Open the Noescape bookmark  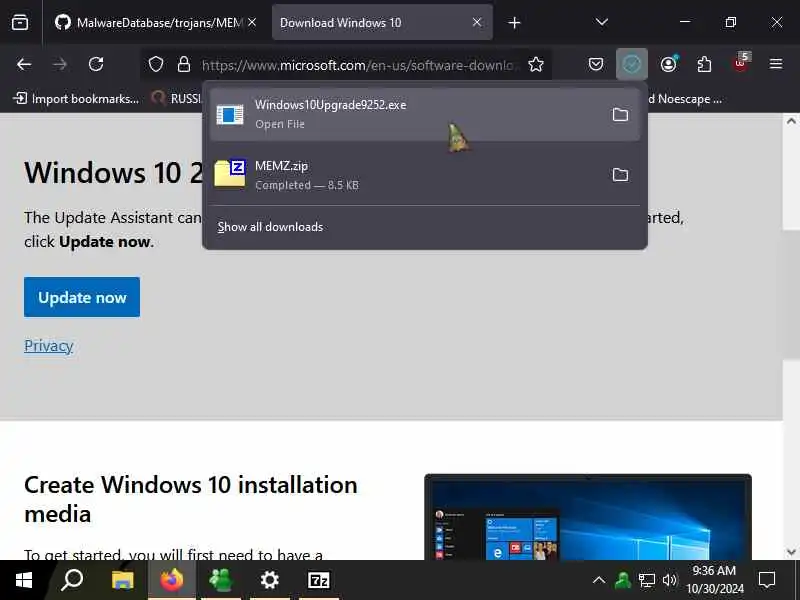(x=685, y=98)
